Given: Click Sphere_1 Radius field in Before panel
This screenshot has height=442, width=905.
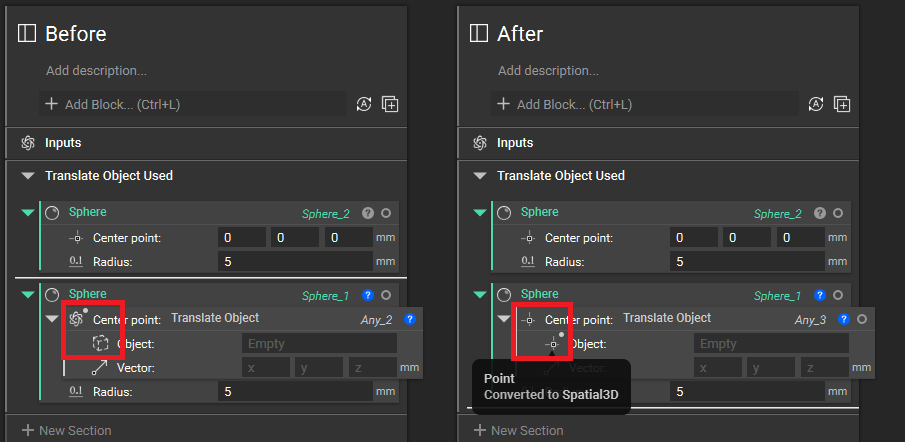Looking at the screenshot, I should (x=296, y=392).
